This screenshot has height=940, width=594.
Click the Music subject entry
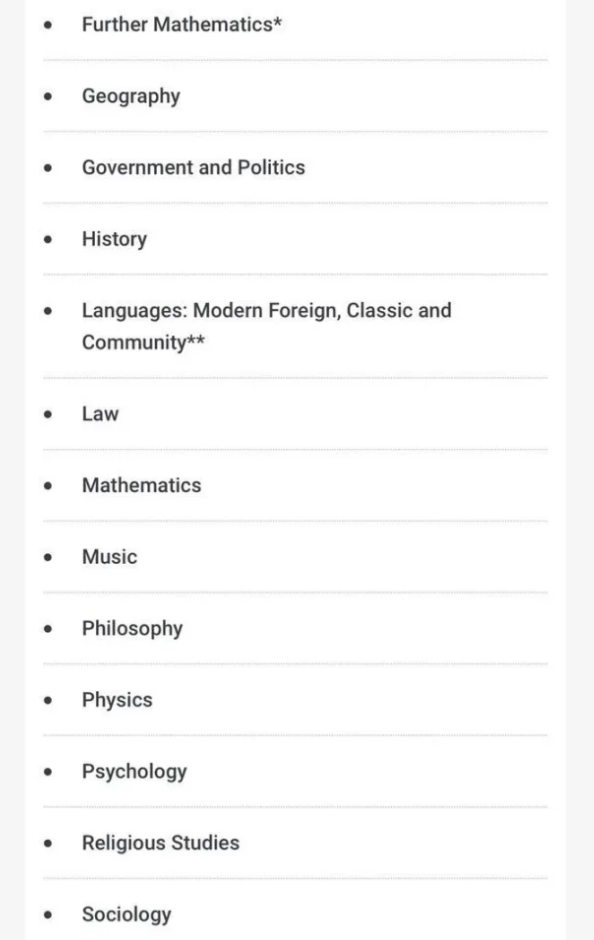click(x=110, y=557)
